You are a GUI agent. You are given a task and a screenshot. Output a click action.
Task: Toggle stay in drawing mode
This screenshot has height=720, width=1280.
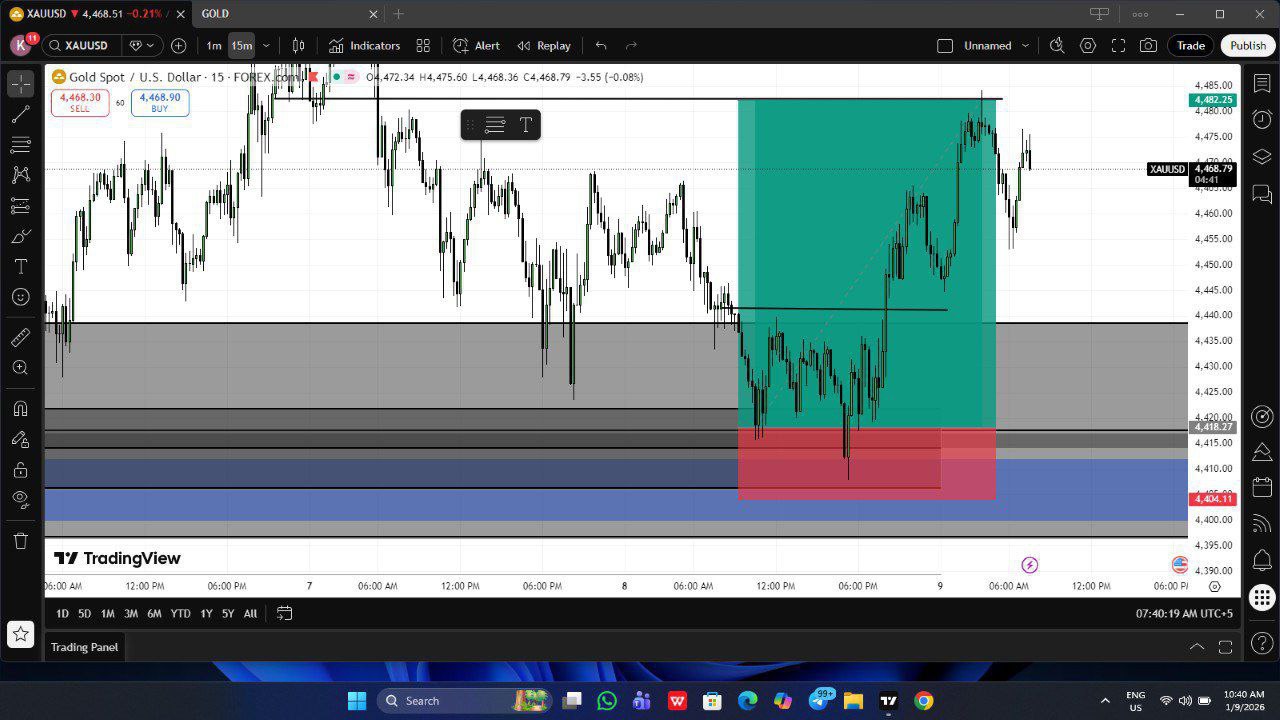20,439
